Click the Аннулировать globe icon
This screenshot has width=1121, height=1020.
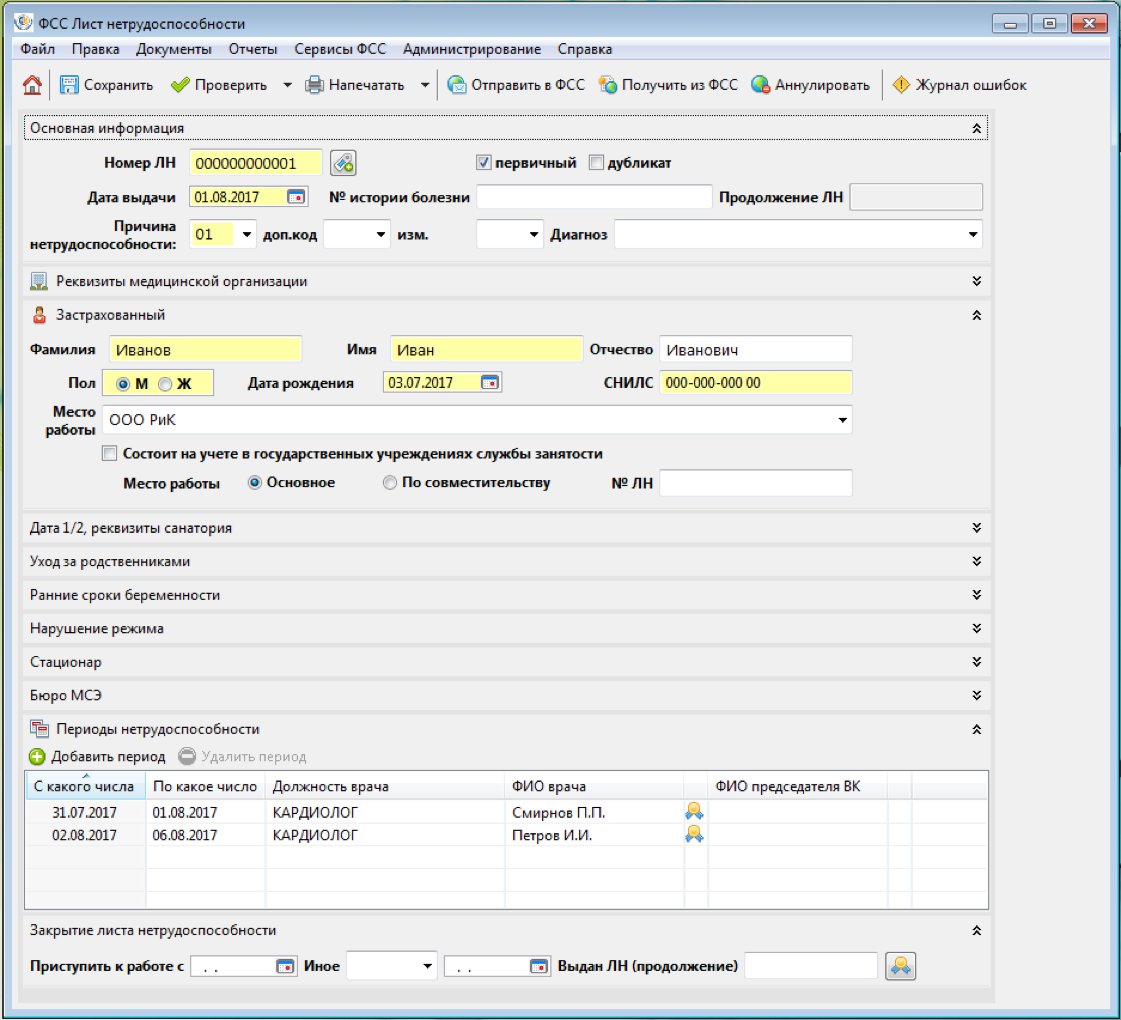(x=760, y=85)
